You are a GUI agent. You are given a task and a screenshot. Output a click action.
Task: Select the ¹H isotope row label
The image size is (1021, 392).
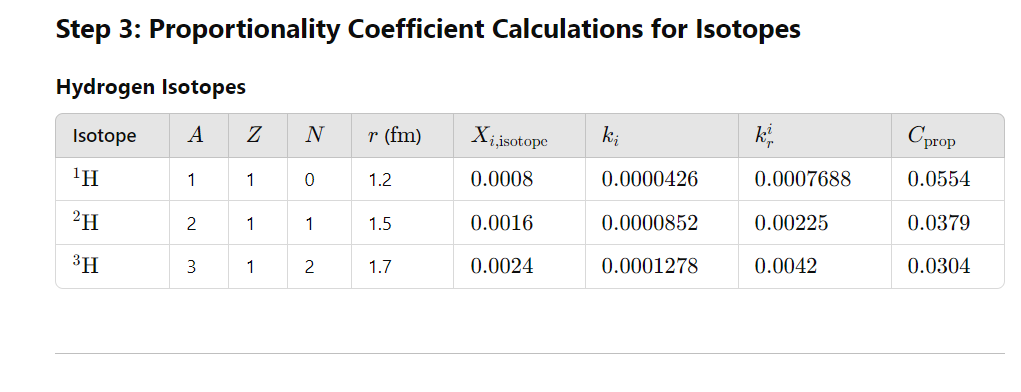pyautogui.click(x=86, y=178)
